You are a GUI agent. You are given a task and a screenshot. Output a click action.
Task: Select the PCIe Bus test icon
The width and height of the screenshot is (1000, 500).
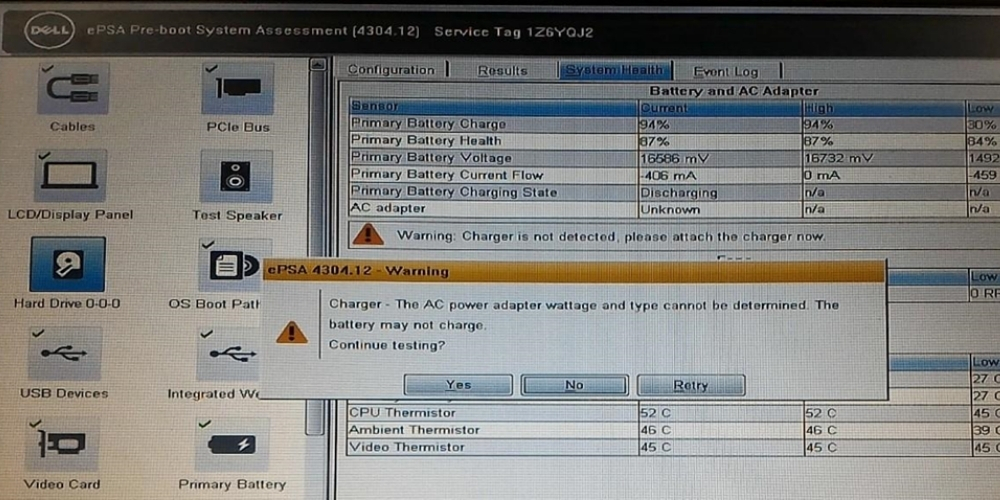coord(237,88)
